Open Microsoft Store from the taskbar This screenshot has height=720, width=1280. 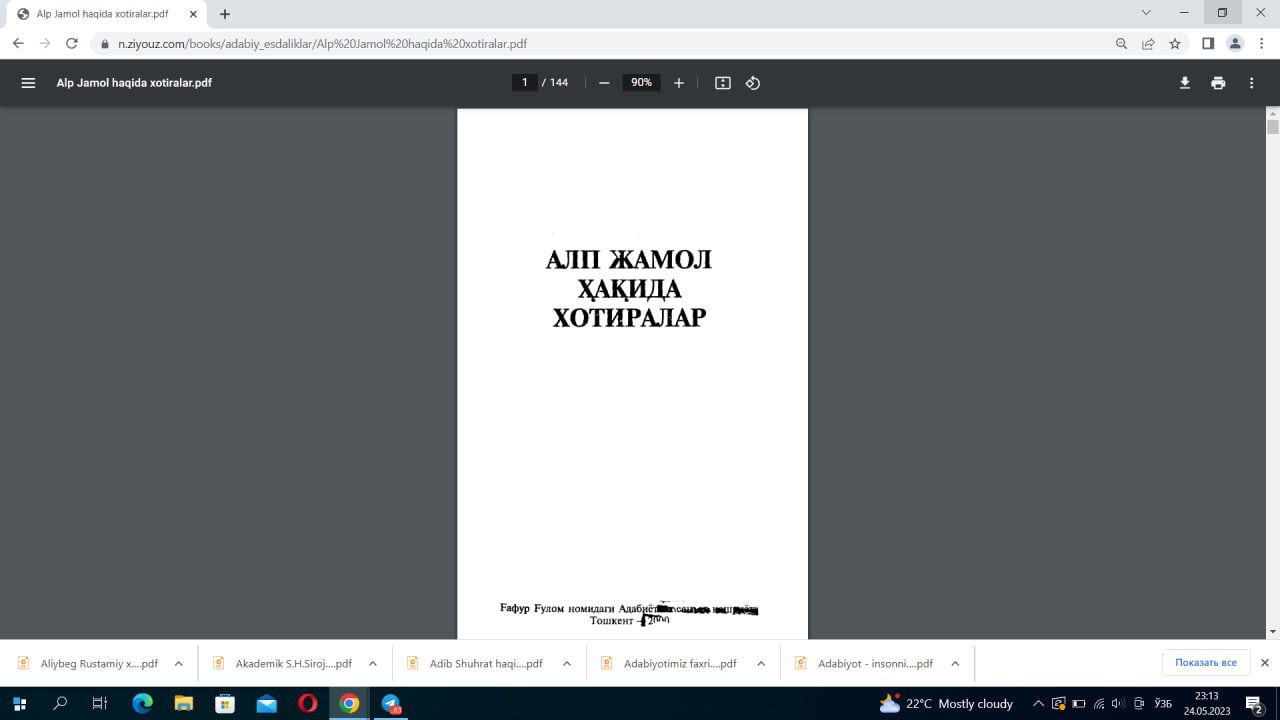(x=225, y=703)
